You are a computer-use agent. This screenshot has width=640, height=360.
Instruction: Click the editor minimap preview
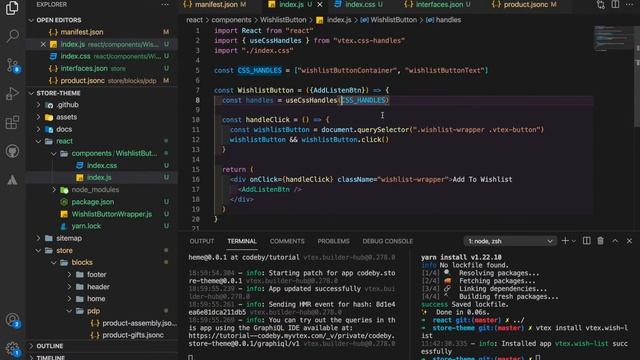(x=613, y=39)
